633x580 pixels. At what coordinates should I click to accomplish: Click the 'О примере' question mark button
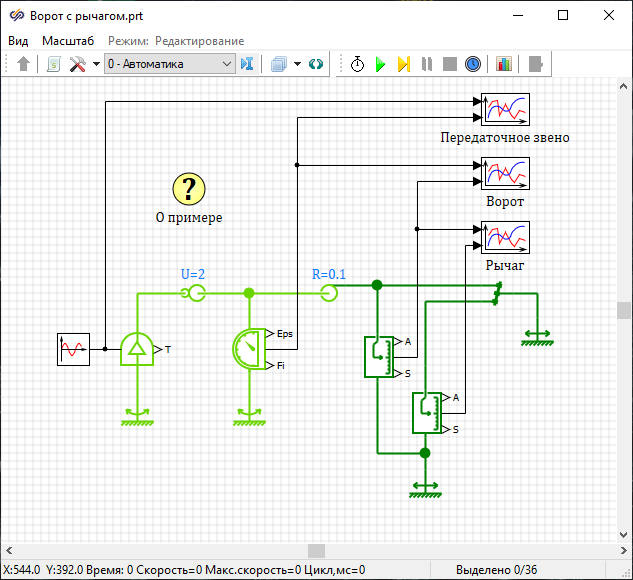click(x=189, y=188)
